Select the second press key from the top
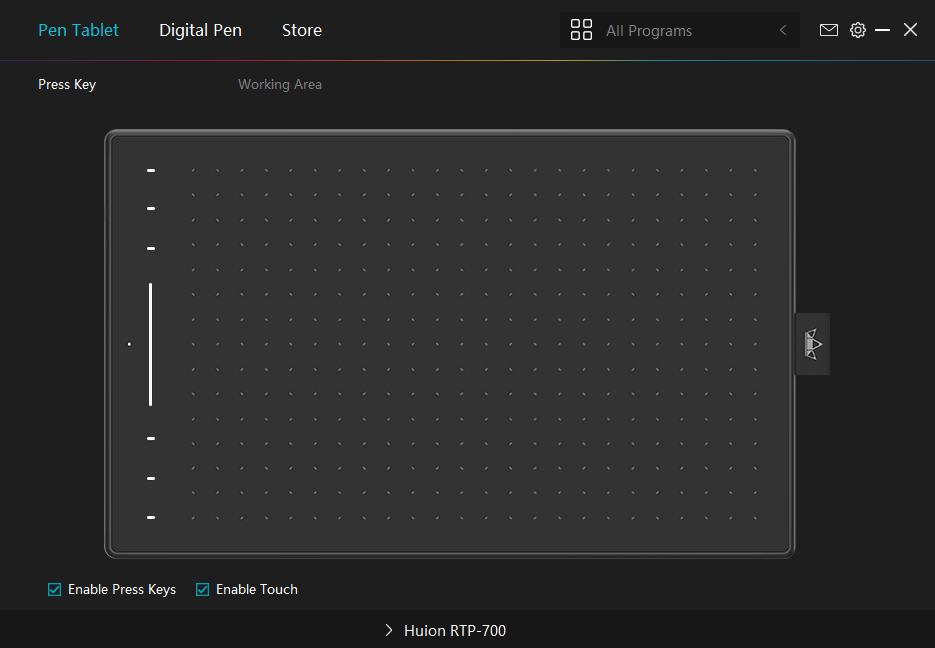 click(x=151, y=209)
